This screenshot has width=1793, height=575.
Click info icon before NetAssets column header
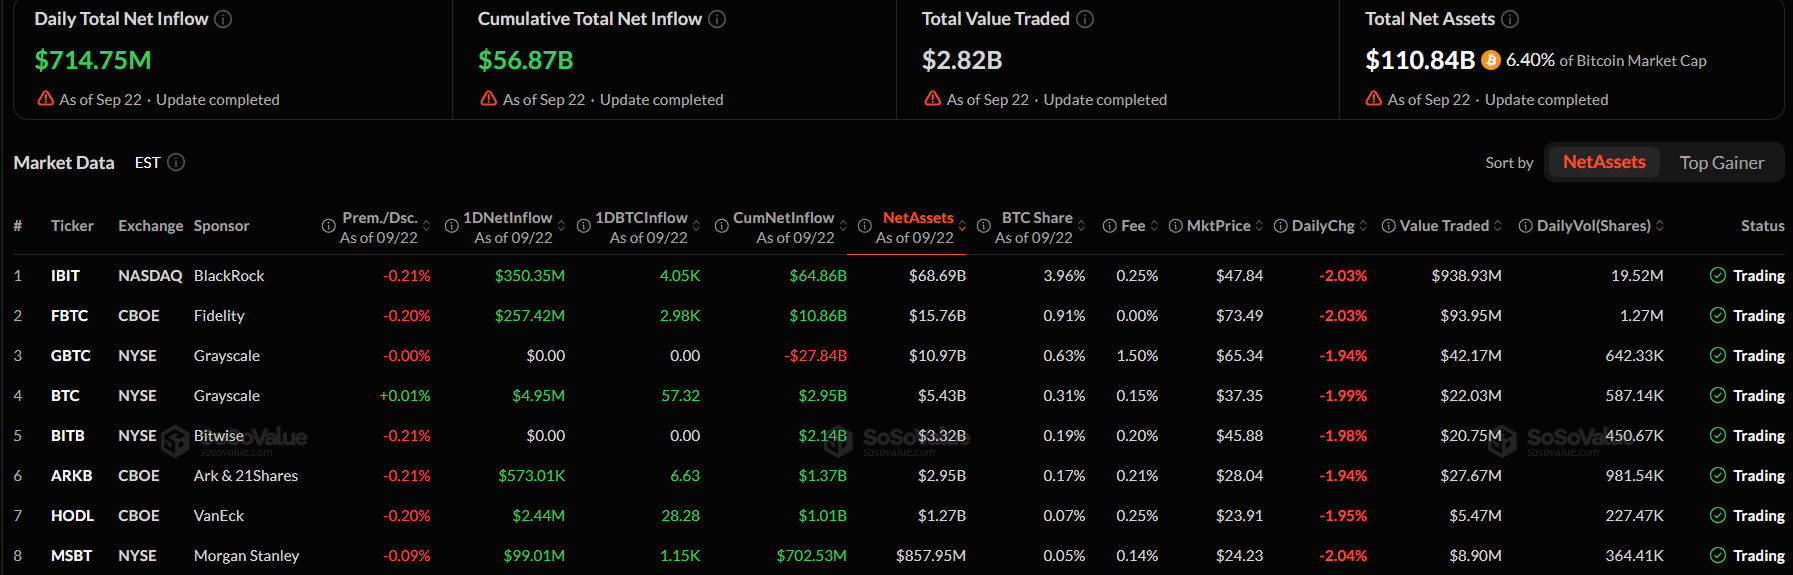pos(865,226)
